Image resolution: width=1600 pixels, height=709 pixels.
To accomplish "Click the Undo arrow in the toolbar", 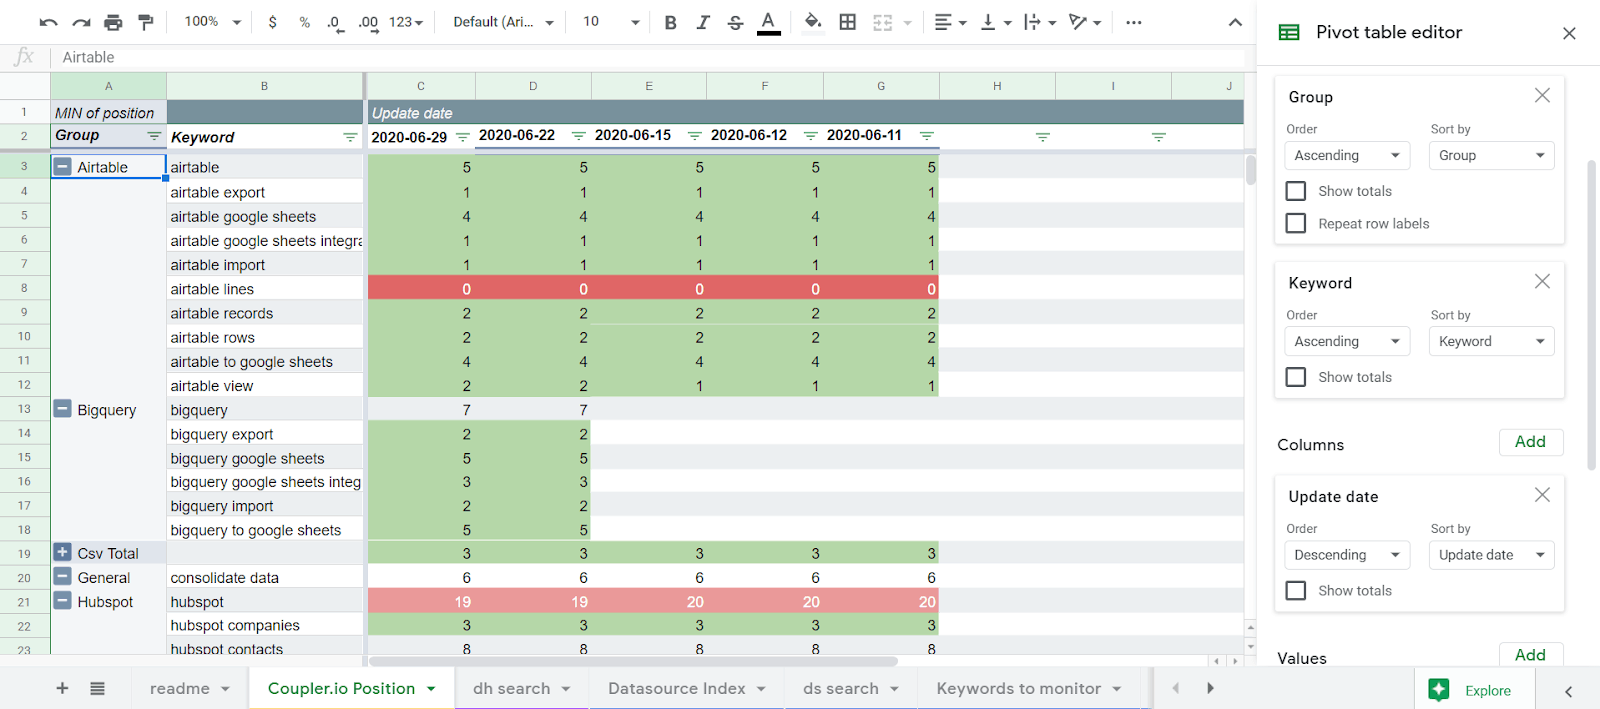I will click(48, 22).
